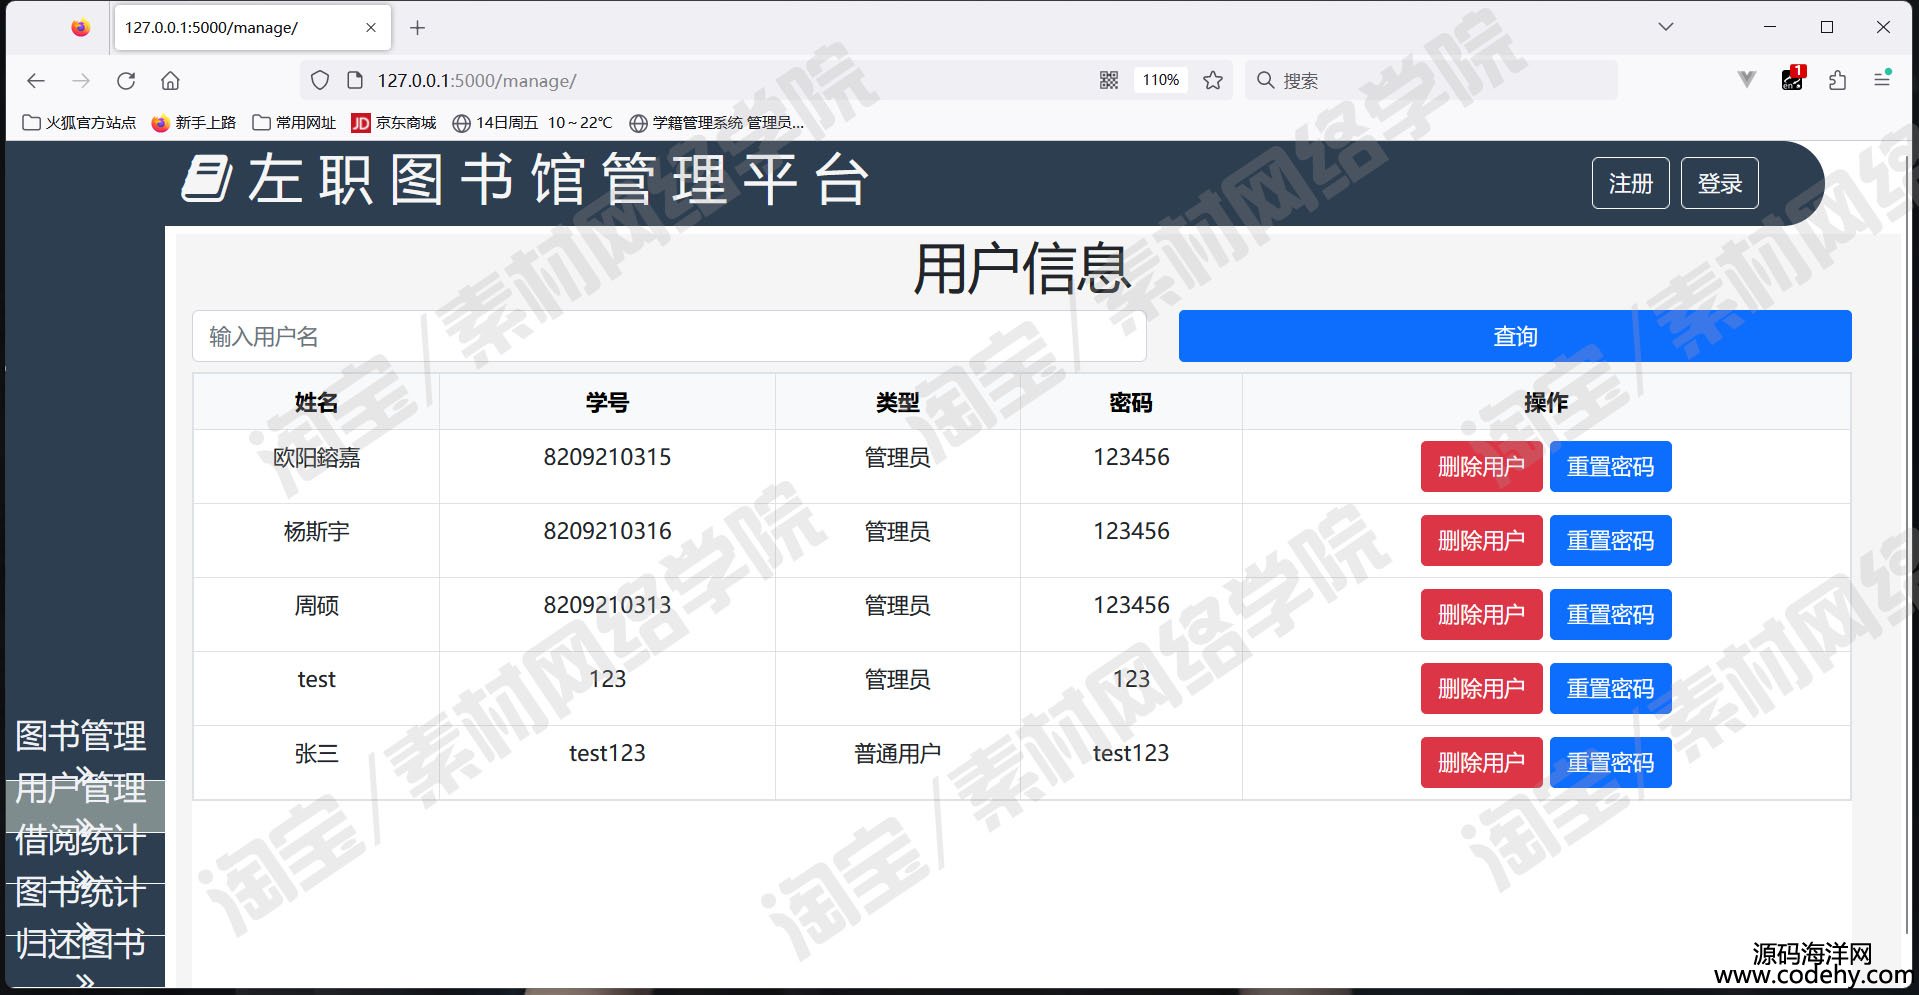Open 归还图书 in the sidebar

(81, 944)
